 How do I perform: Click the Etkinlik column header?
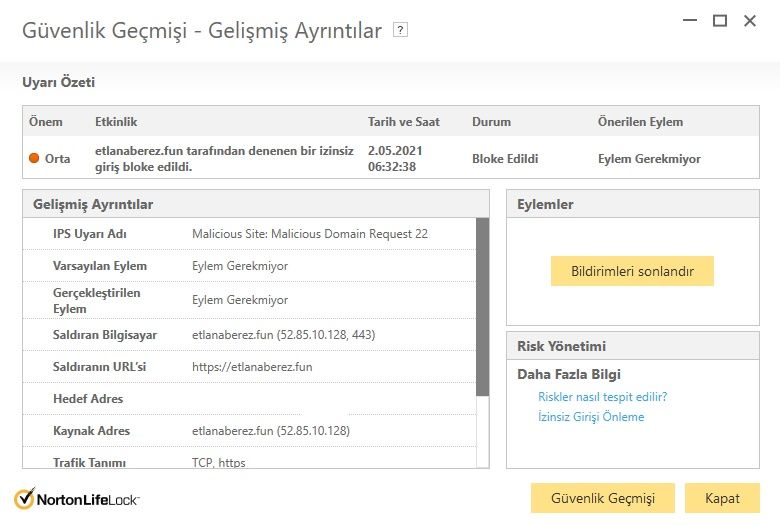click(x=116, y=122)
